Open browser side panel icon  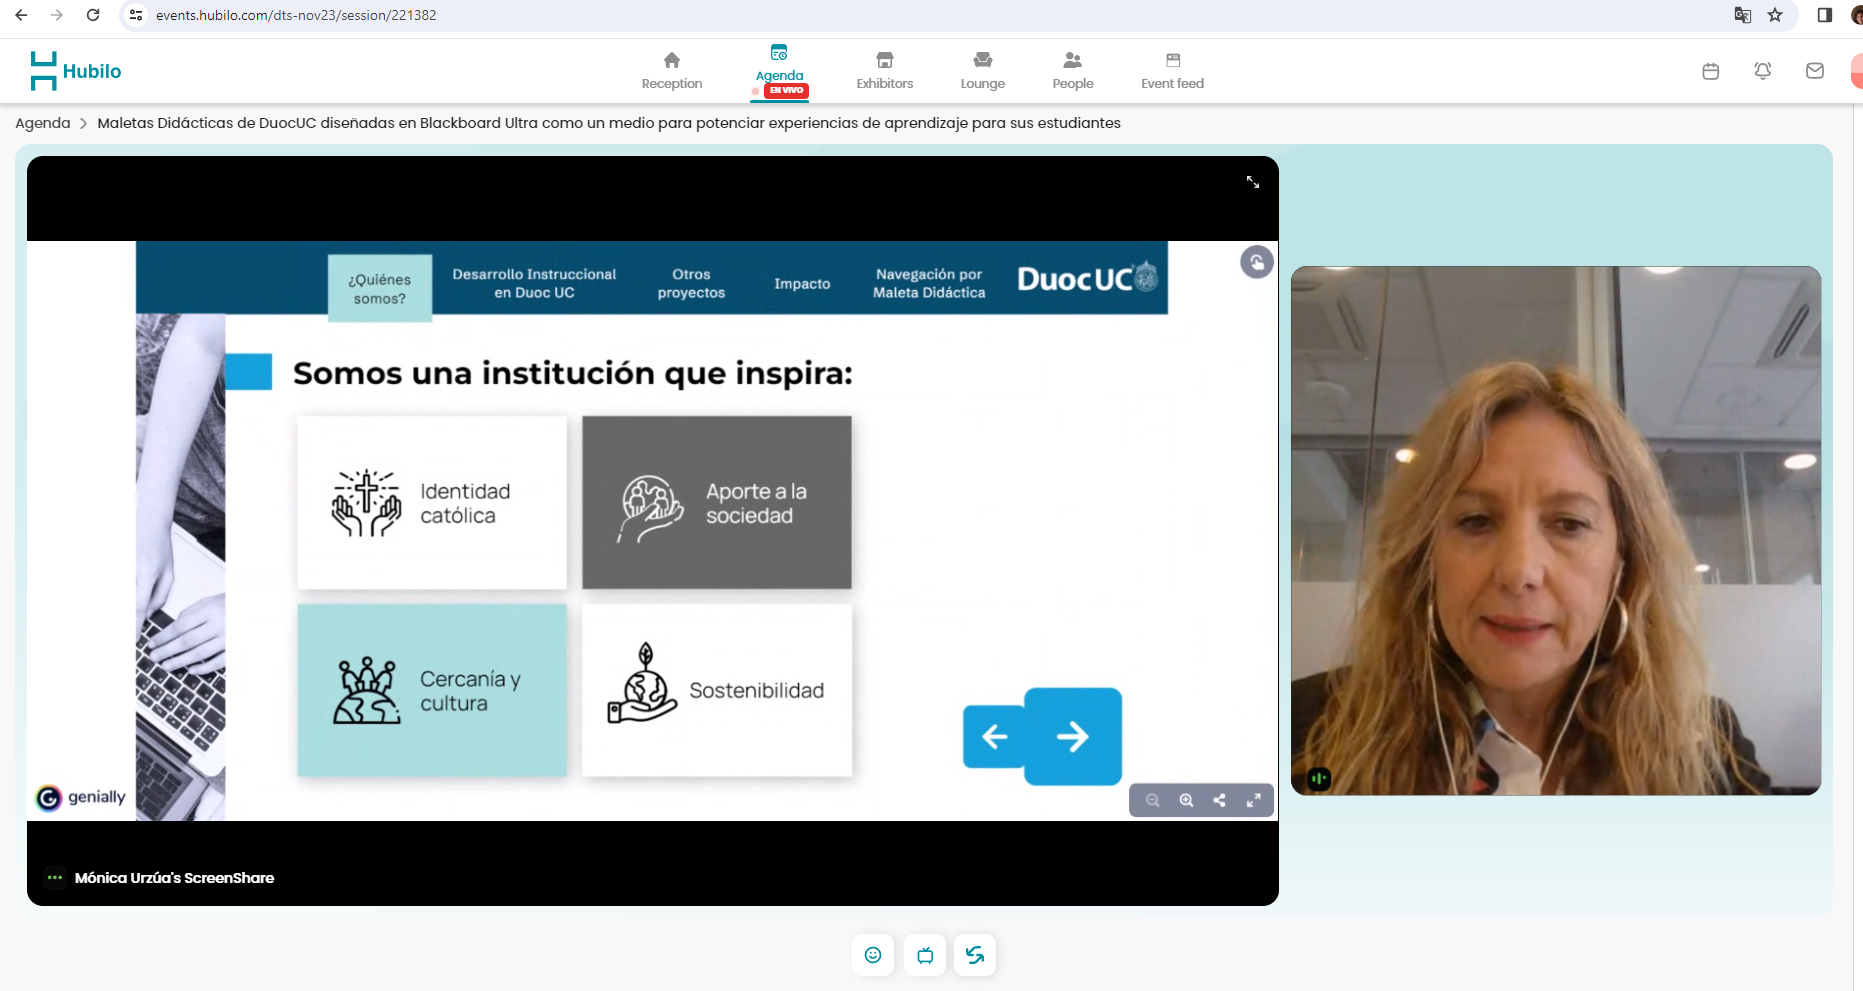coord(1825,15)
